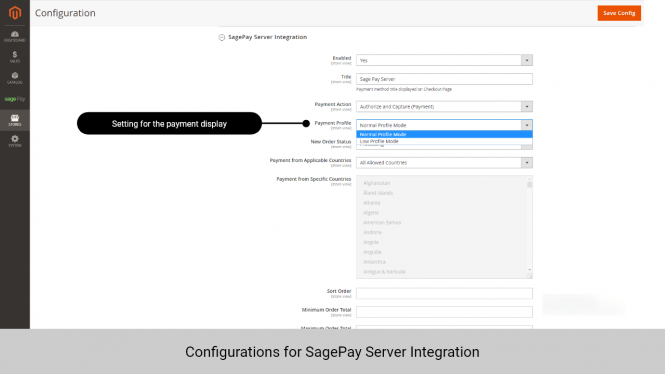Select Anguilla in the countries list

(372, 252)
